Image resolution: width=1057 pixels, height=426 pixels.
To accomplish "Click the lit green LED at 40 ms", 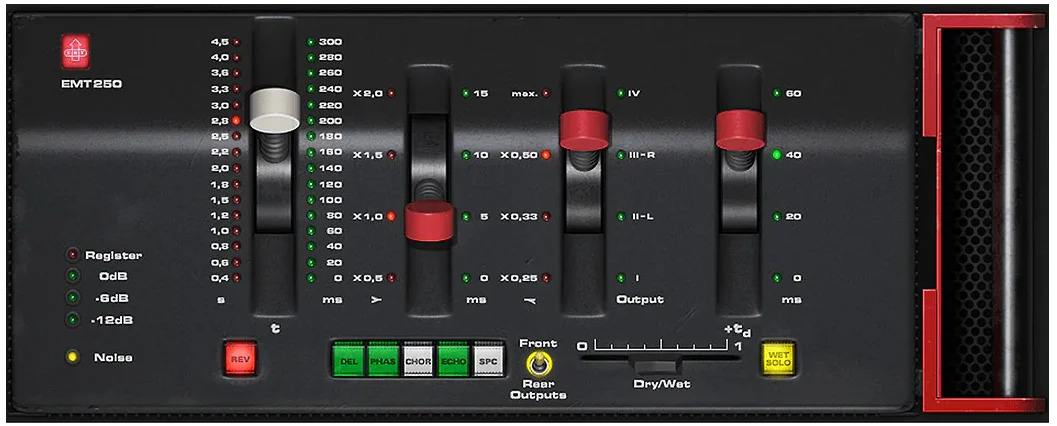I will coord(777,155).
